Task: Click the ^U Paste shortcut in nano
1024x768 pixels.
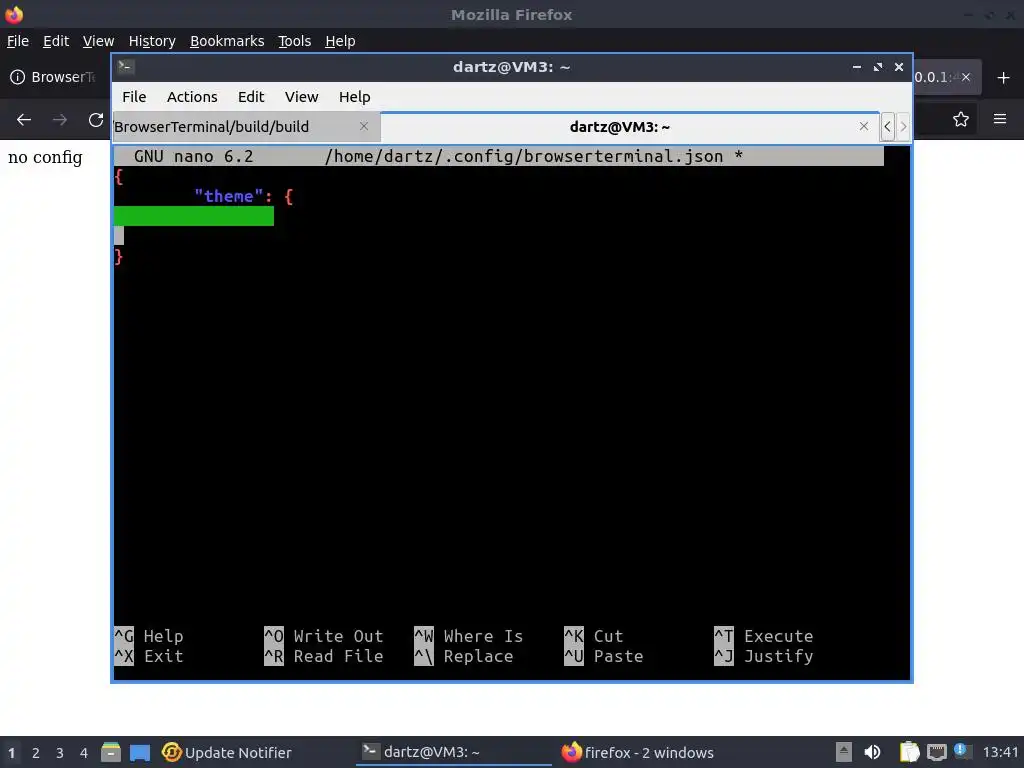Action: [604, 656]
